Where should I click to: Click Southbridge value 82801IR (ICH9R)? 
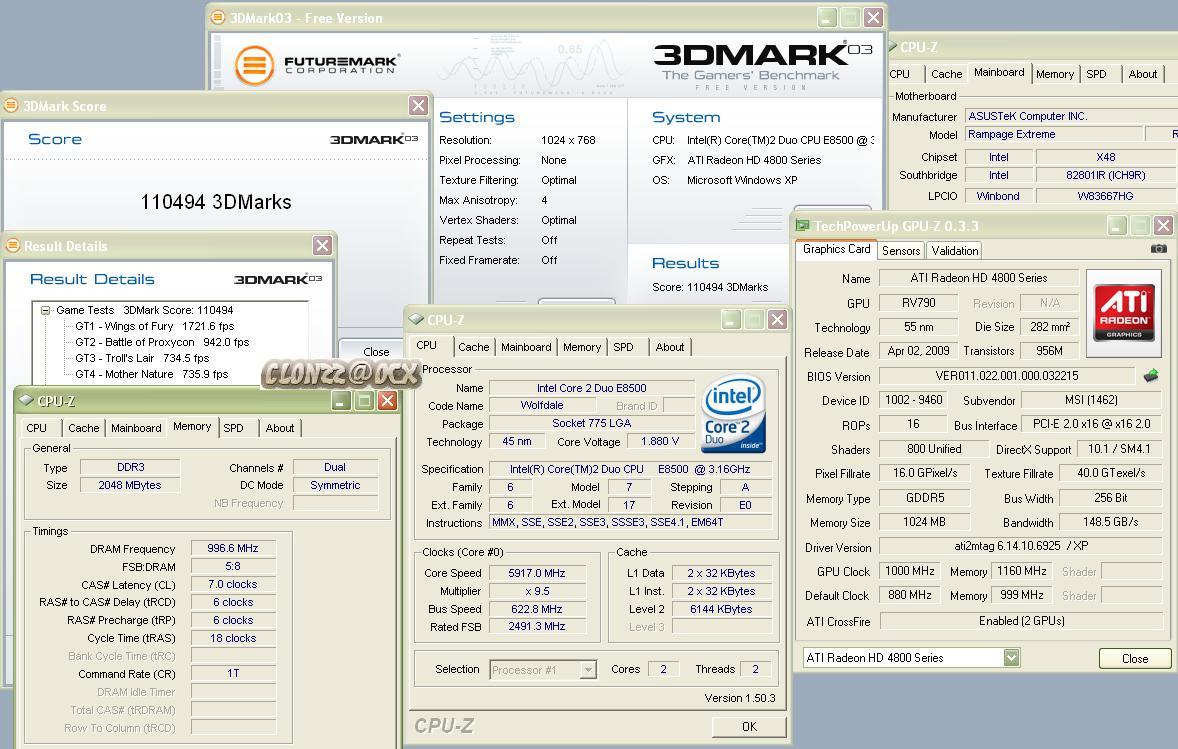tap(1105, 176)
